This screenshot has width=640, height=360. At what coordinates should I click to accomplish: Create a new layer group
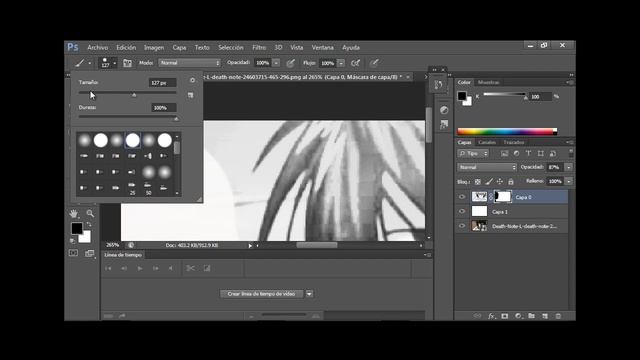pyautogui.click(x=531, y=316)
